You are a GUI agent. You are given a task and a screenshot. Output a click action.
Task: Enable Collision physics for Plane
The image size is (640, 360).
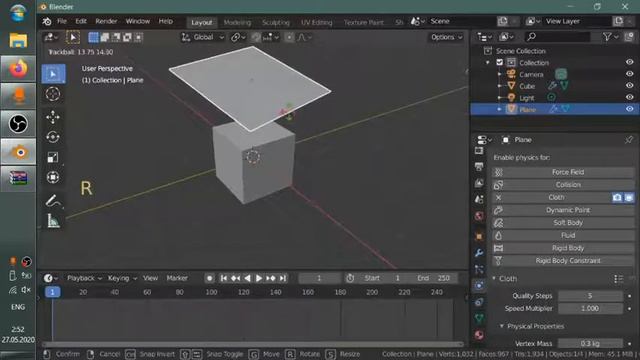pos(563,185)
